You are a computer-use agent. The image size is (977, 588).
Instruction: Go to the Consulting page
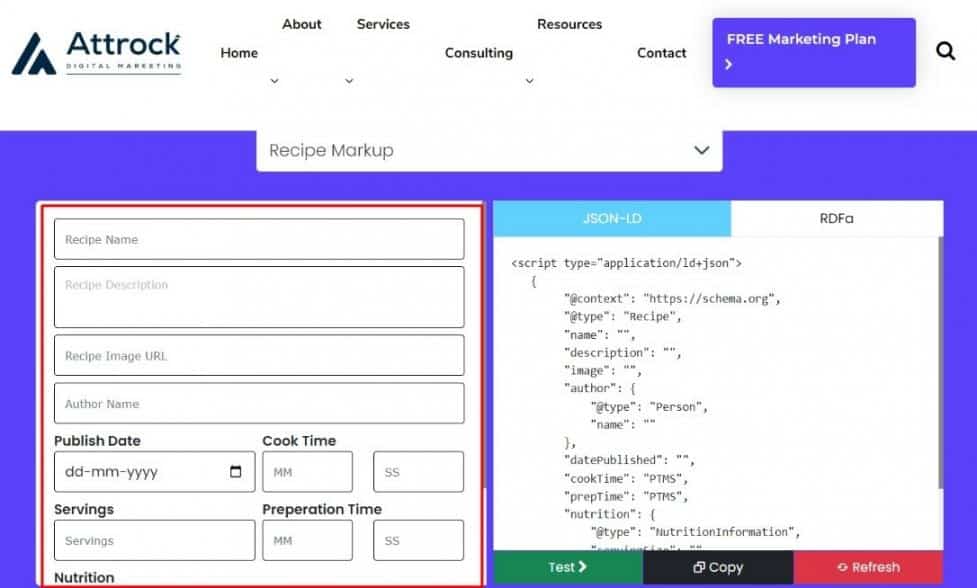(478, 53)
